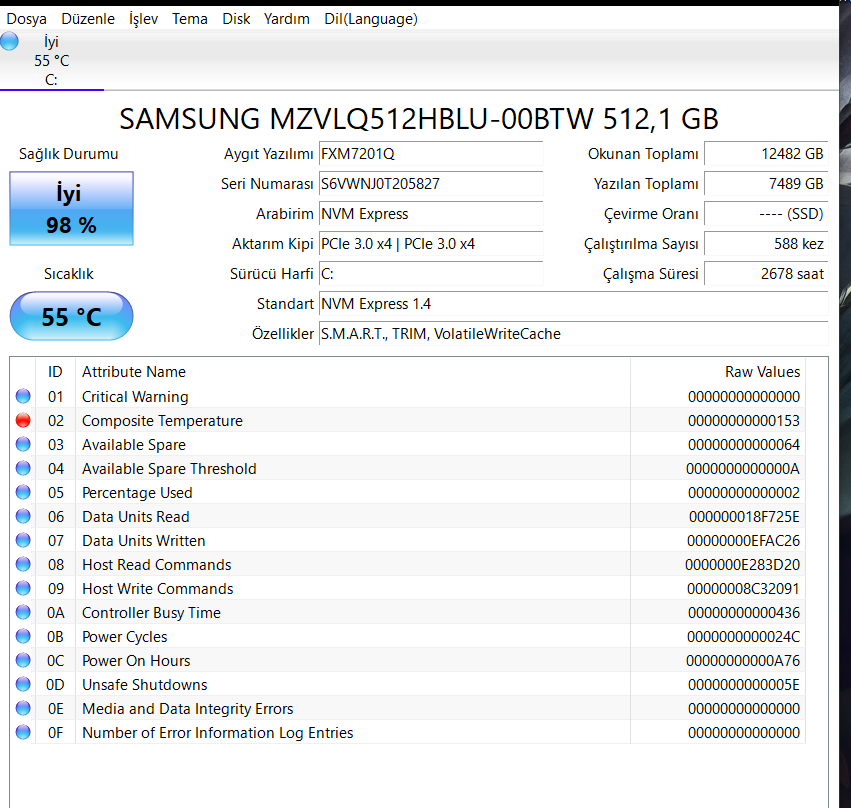This screenshot has width=851, height=808.
Task: Click the blue status icon for Critical Warning
Action: tap(23, 396)
